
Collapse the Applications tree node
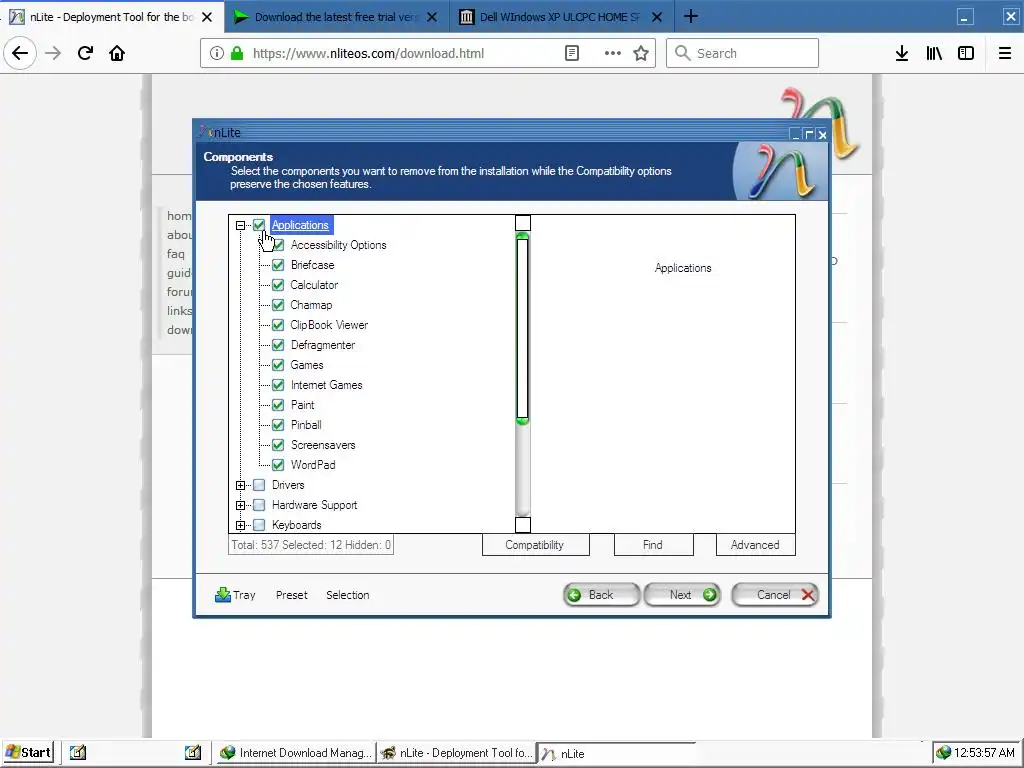[x=240, y=225]
